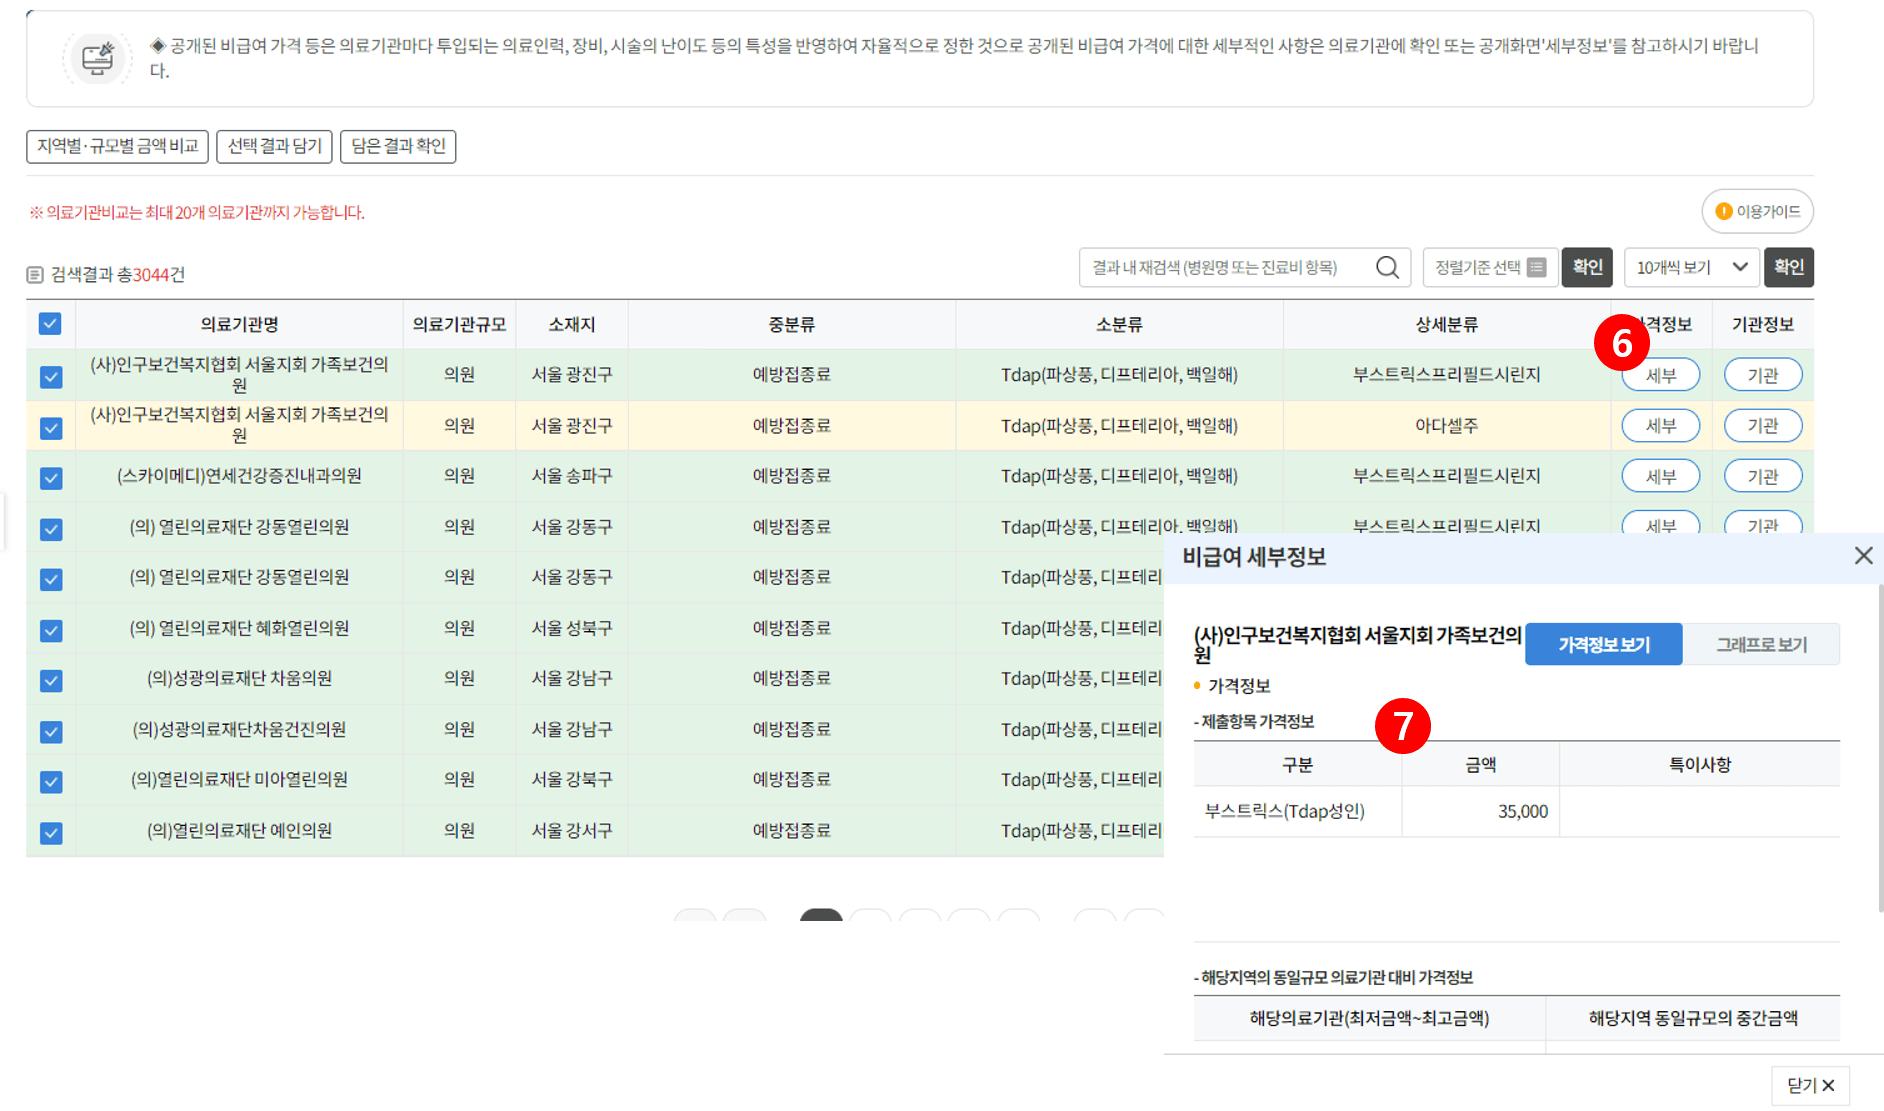Uncheck the 차움의원 row checkbox

coord(50,680)
